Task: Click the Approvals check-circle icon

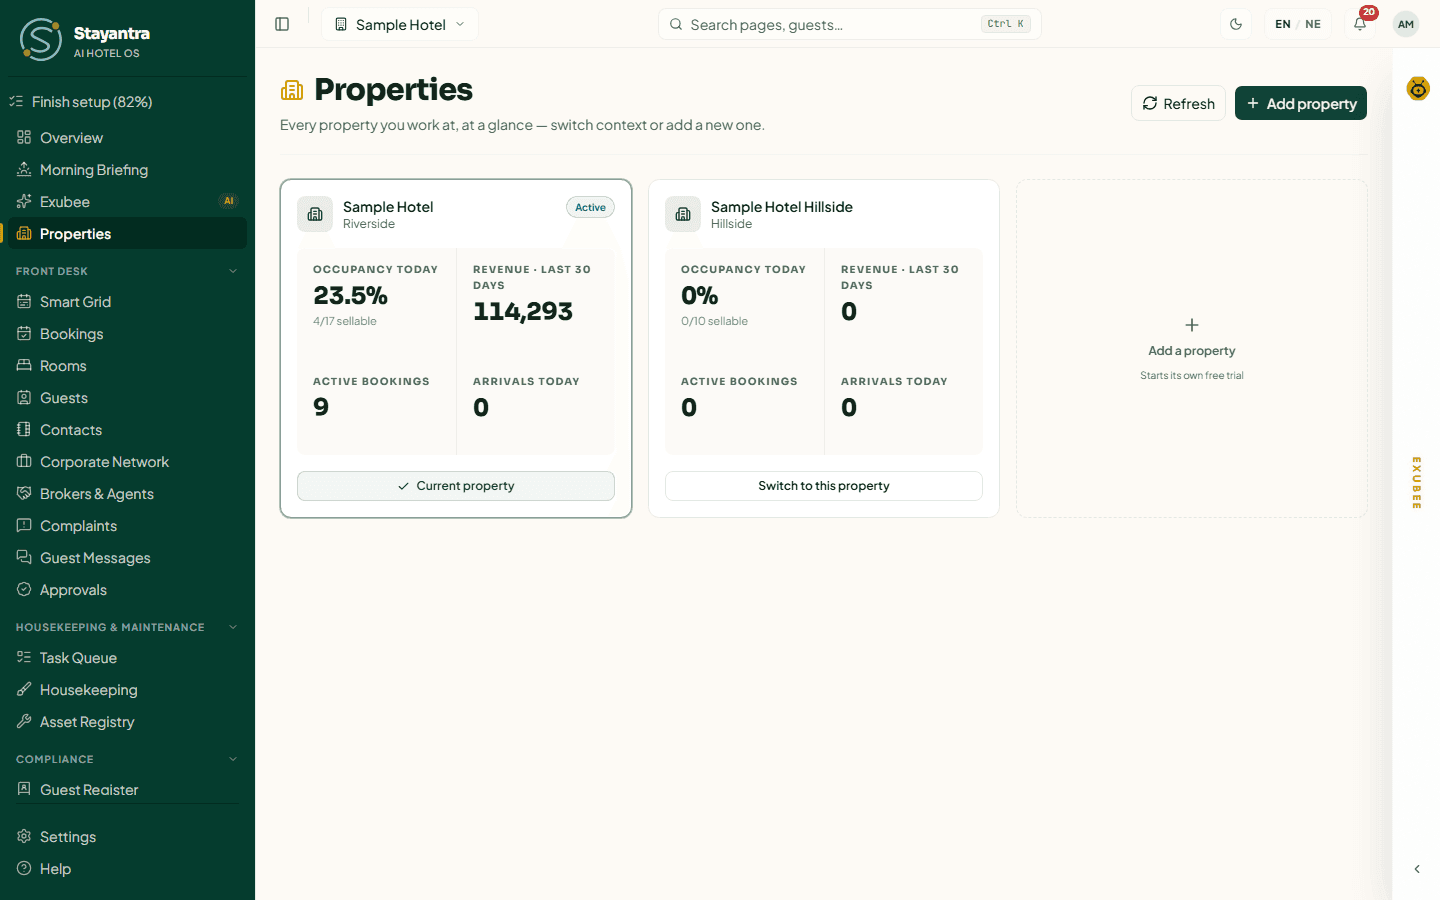Action: (24, 589)
